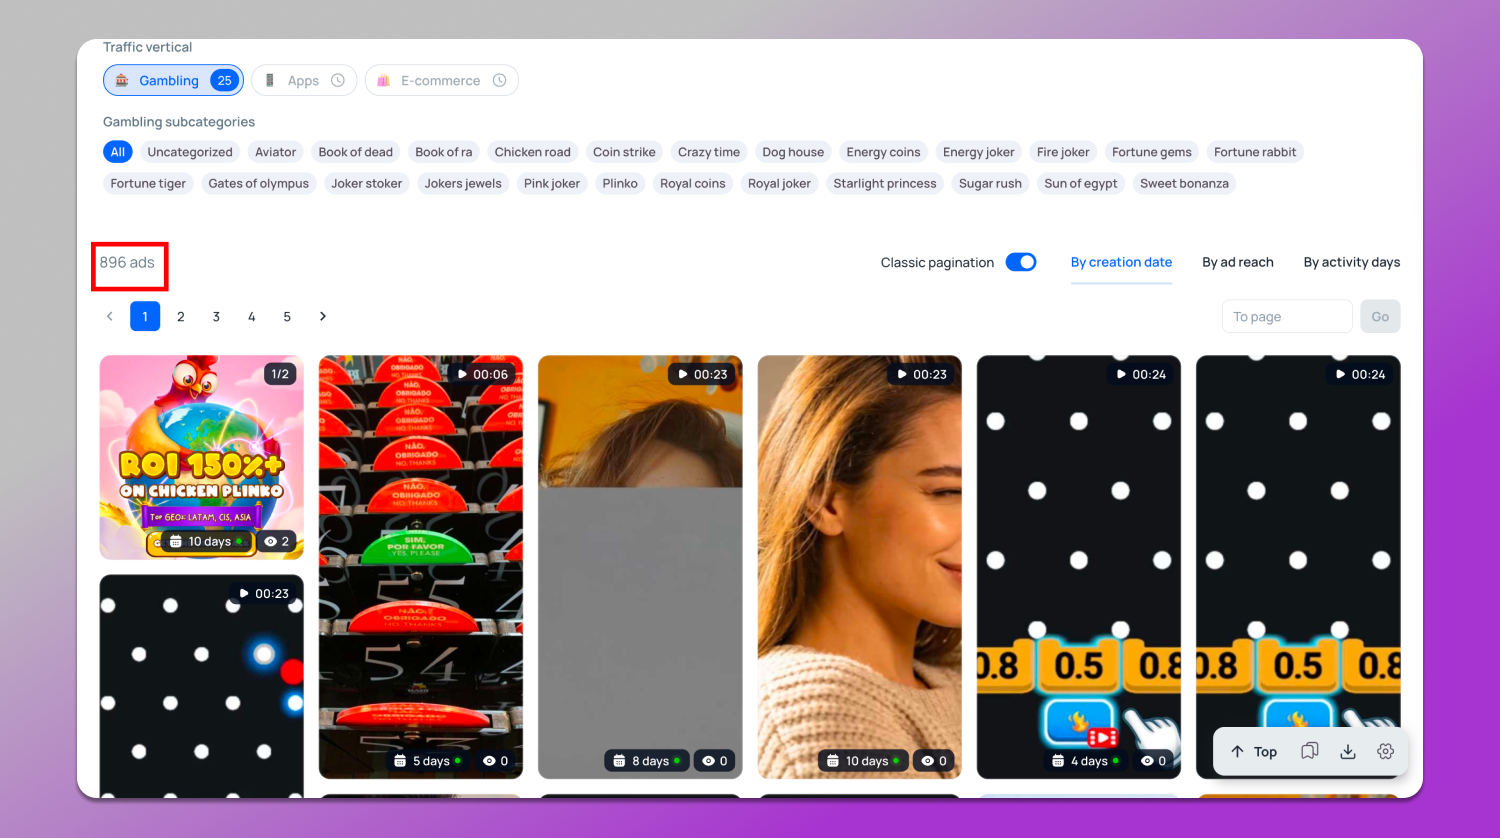Click the To page input field
This screenshot has width=1500, height=838.
1286,316
